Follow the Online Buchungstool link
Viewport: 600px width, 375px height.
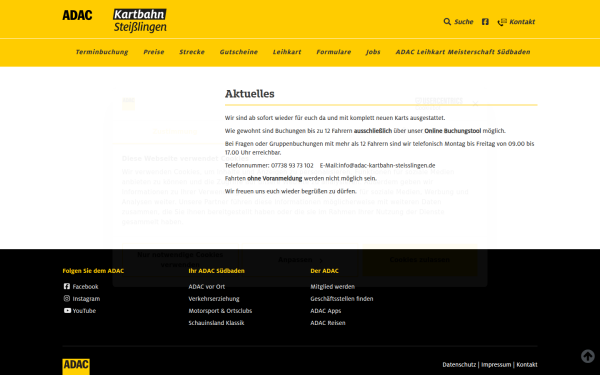(x=453, y=131)
